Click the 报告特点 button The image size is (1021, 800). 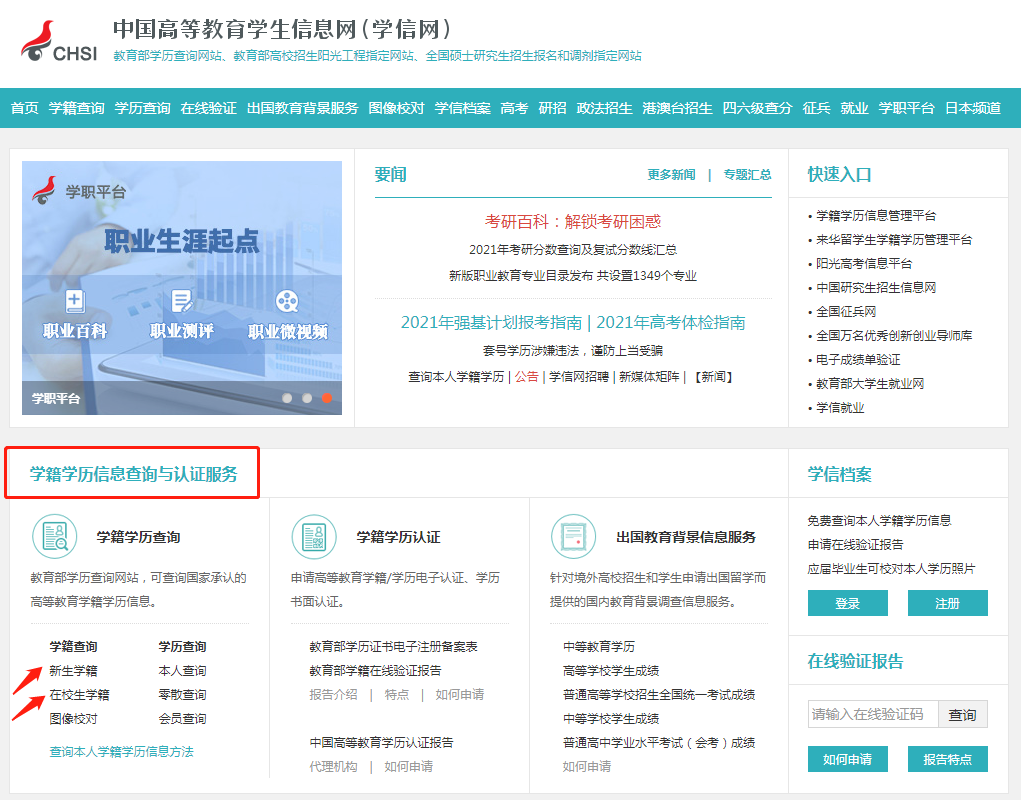947,759
